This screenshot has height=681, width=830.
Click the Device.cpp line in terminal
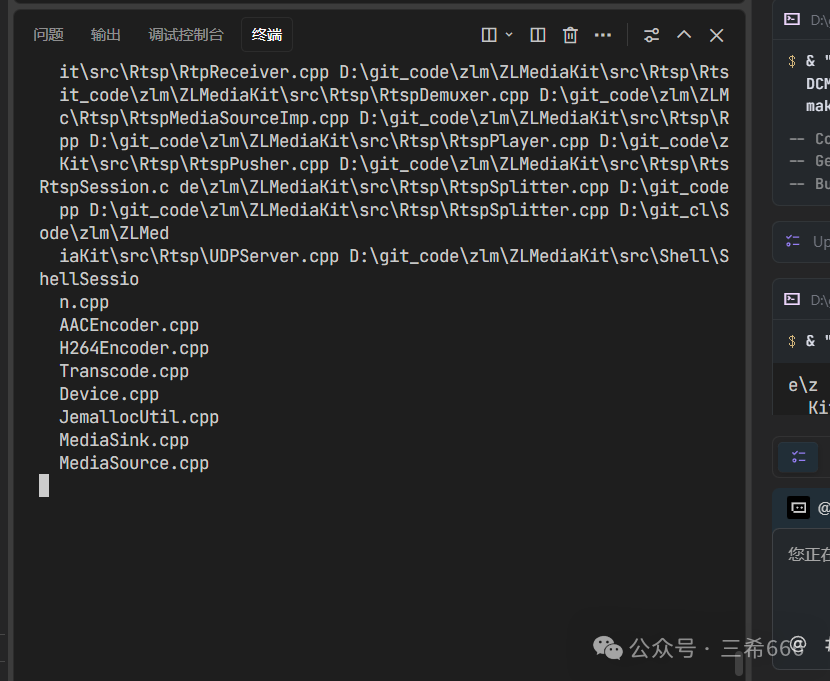pos(109,394)
